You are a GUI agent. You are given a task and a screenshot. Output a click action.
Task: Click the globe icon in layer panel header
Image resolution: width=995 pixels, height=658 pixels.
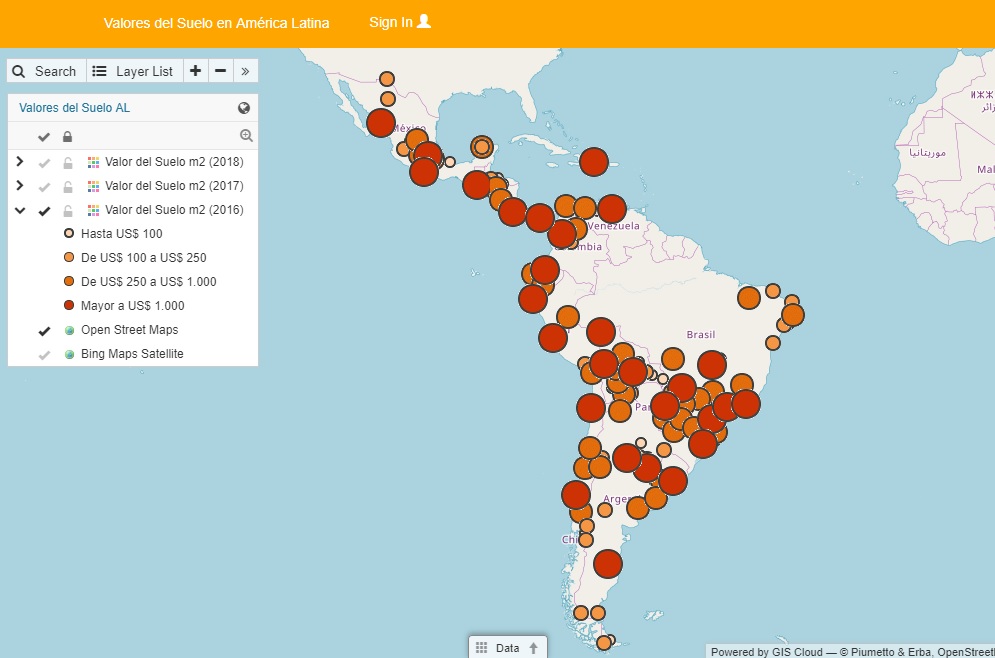[x=244, y=108]
